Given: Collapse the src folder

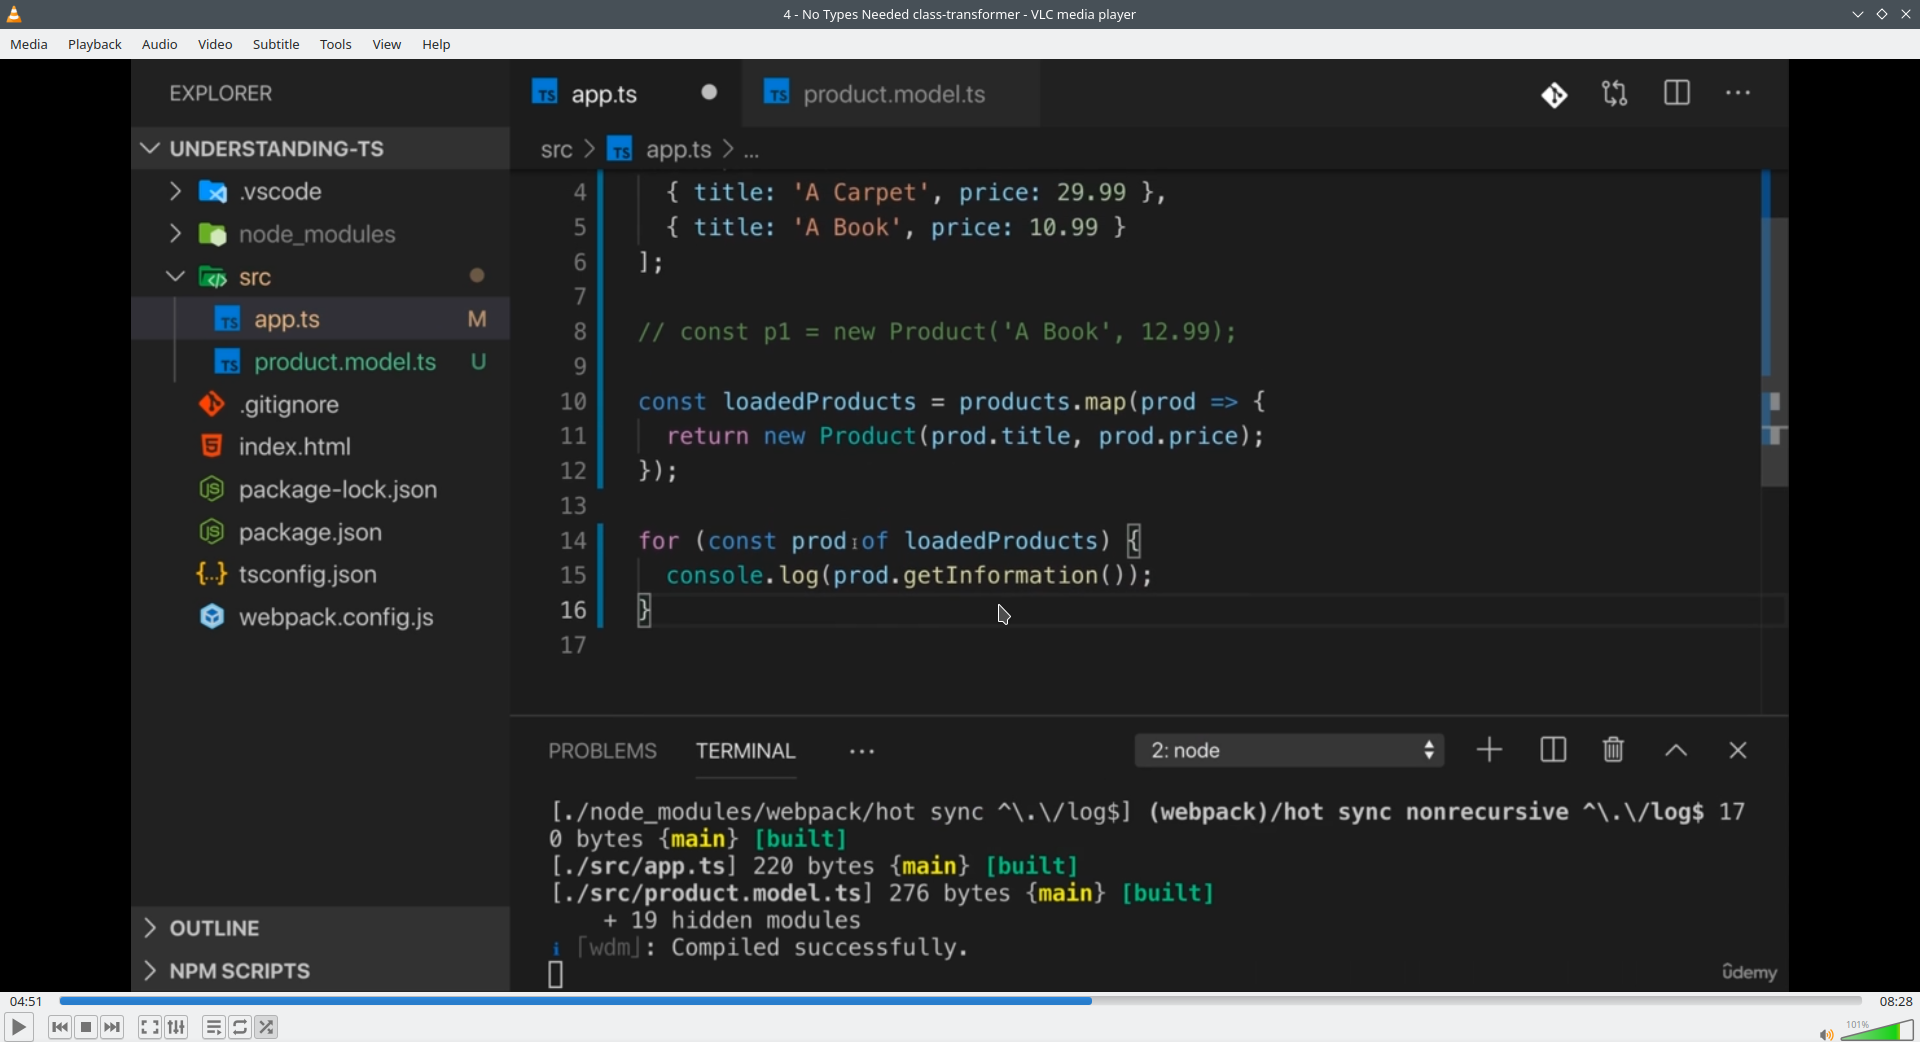Looking at the screenshot, I should point(320,277).
